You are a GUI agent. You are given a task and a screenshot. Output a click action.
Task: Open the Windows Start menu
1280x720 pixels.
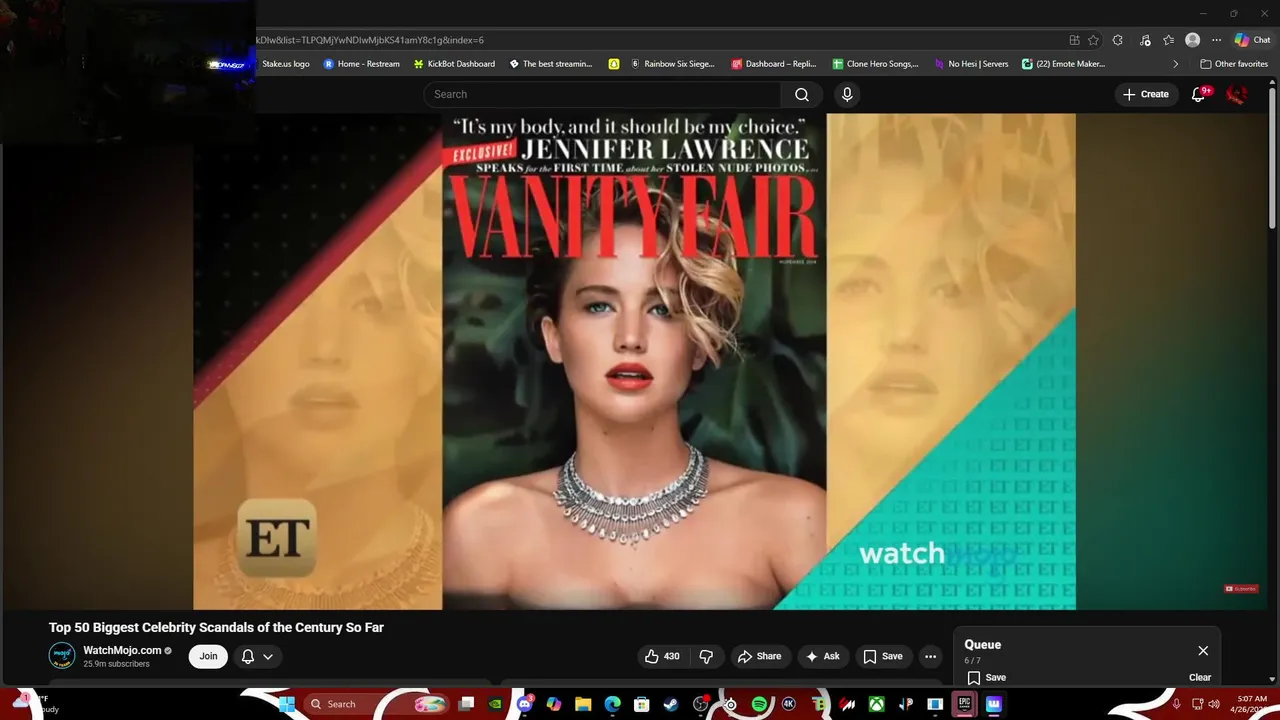click(286, 704)
